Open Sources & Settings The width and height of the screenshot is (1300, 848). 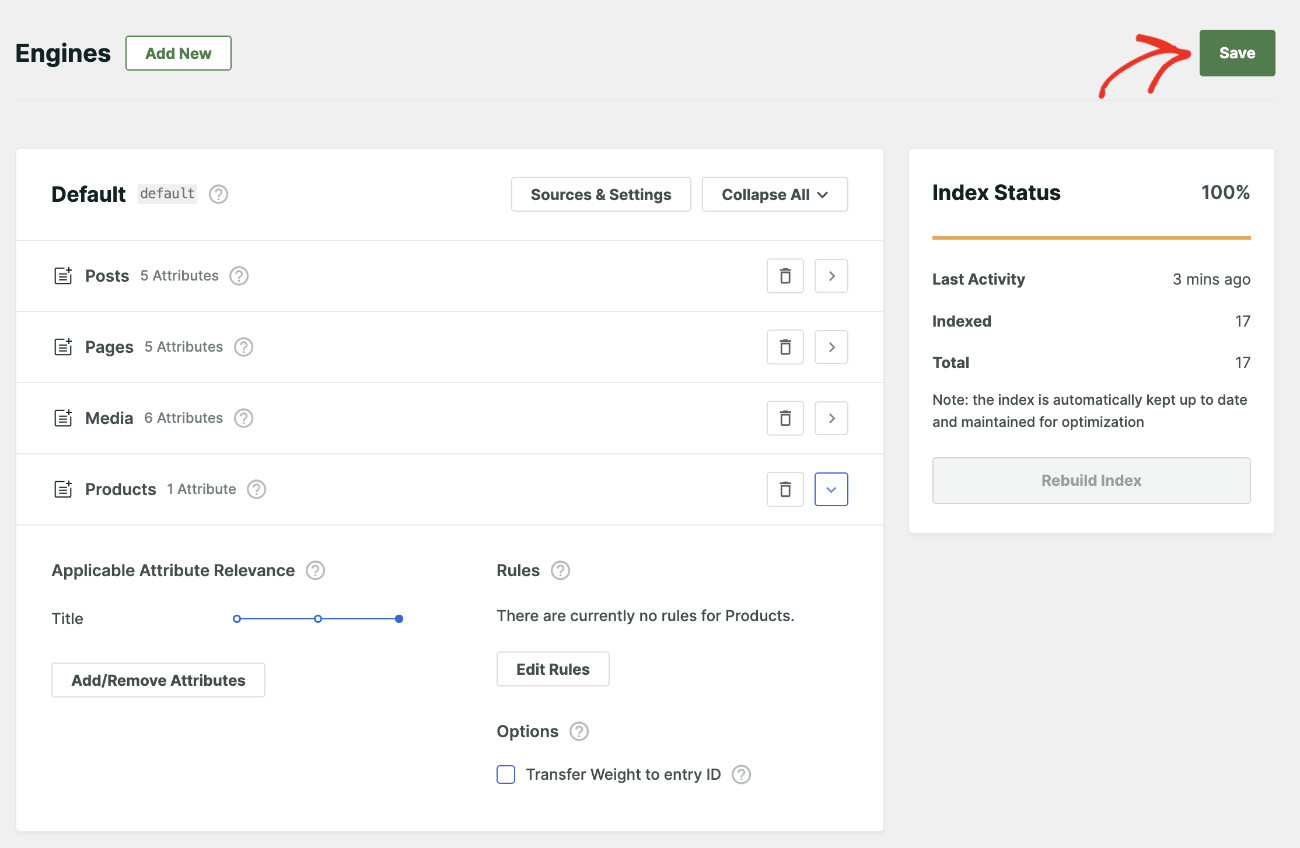600,194
